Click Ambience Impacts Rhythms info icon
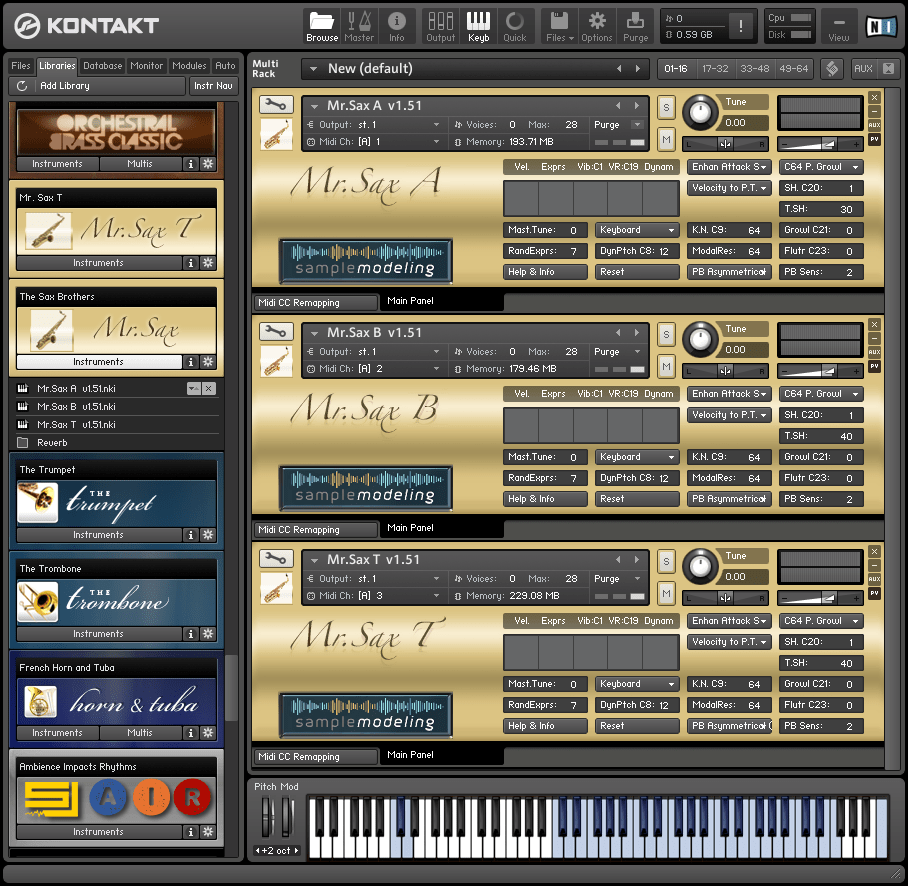Screen dimensions: 908x886 coord(191,832)
